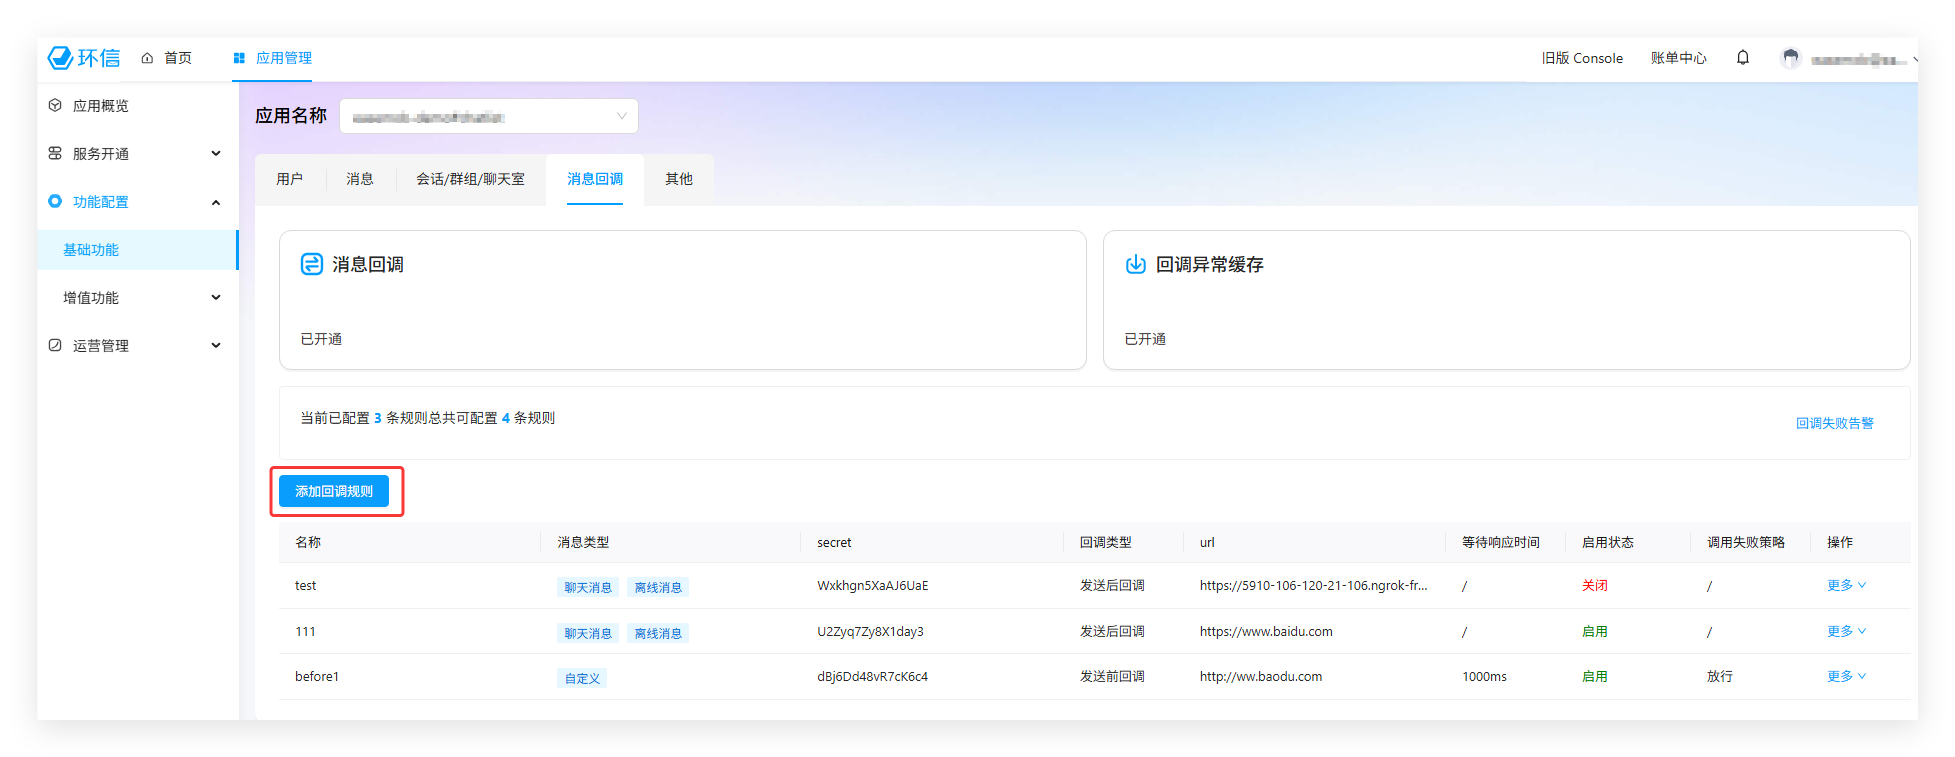Viewport: 1955px width, 757px height.
Task: Open 更多 dropdown for the before1 rule
Action: coord(1846,676)
